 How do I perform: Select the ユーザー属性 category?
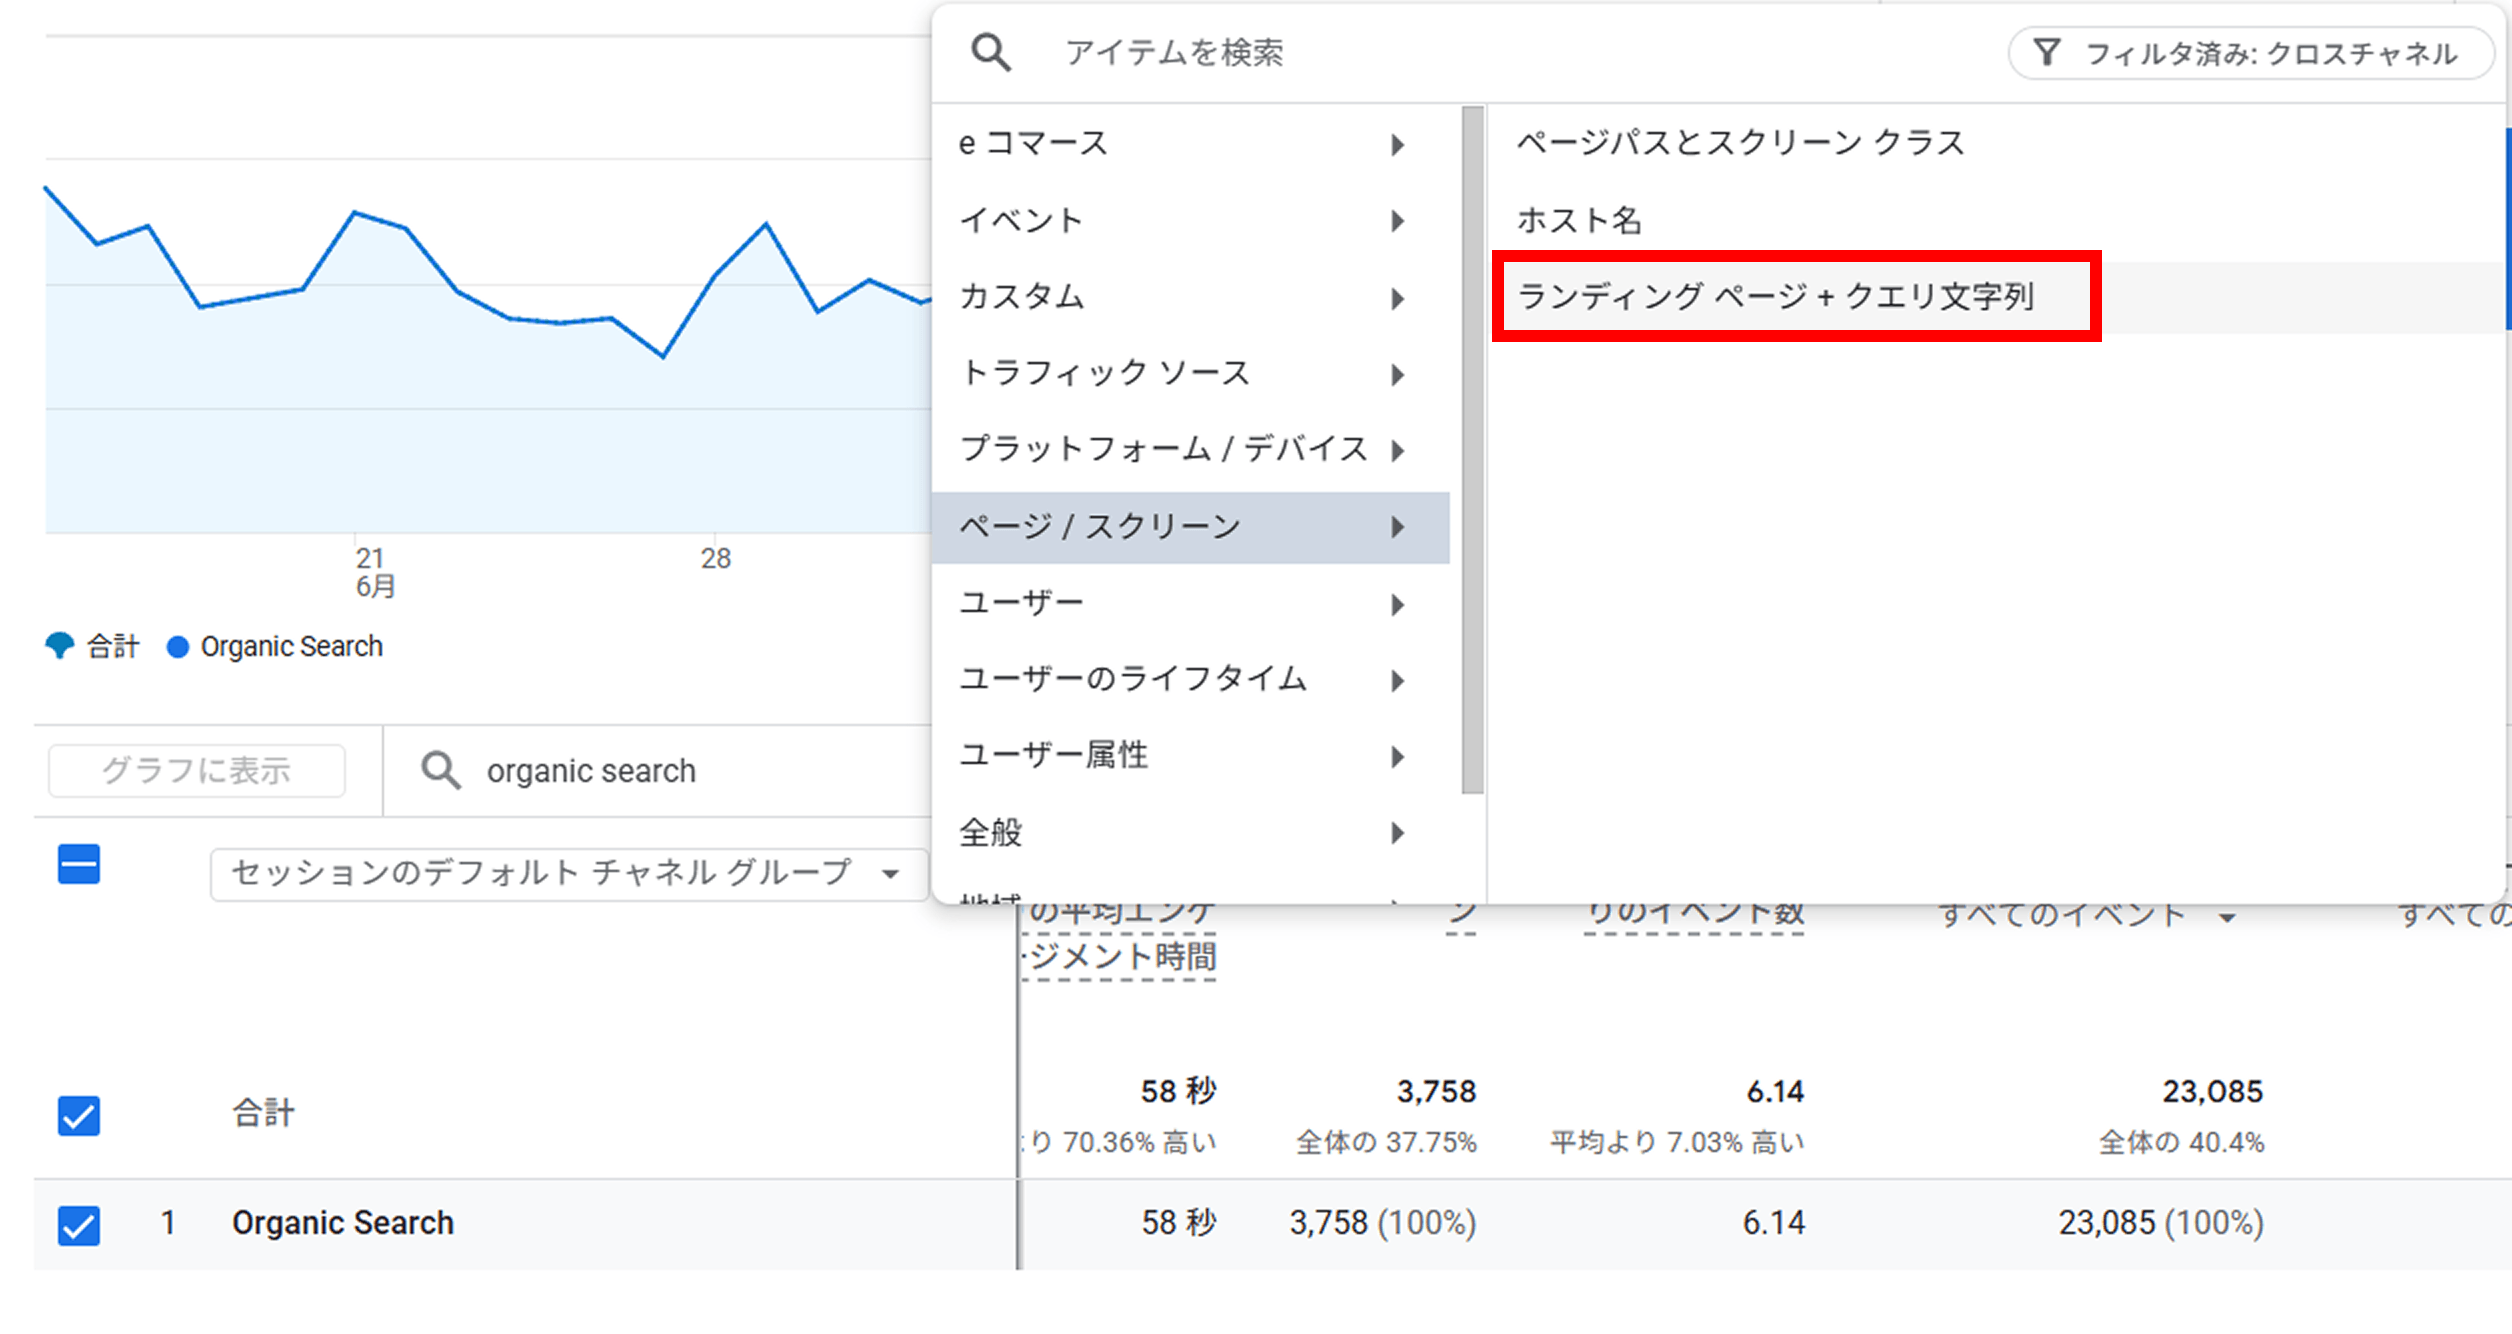(1190, 756)
